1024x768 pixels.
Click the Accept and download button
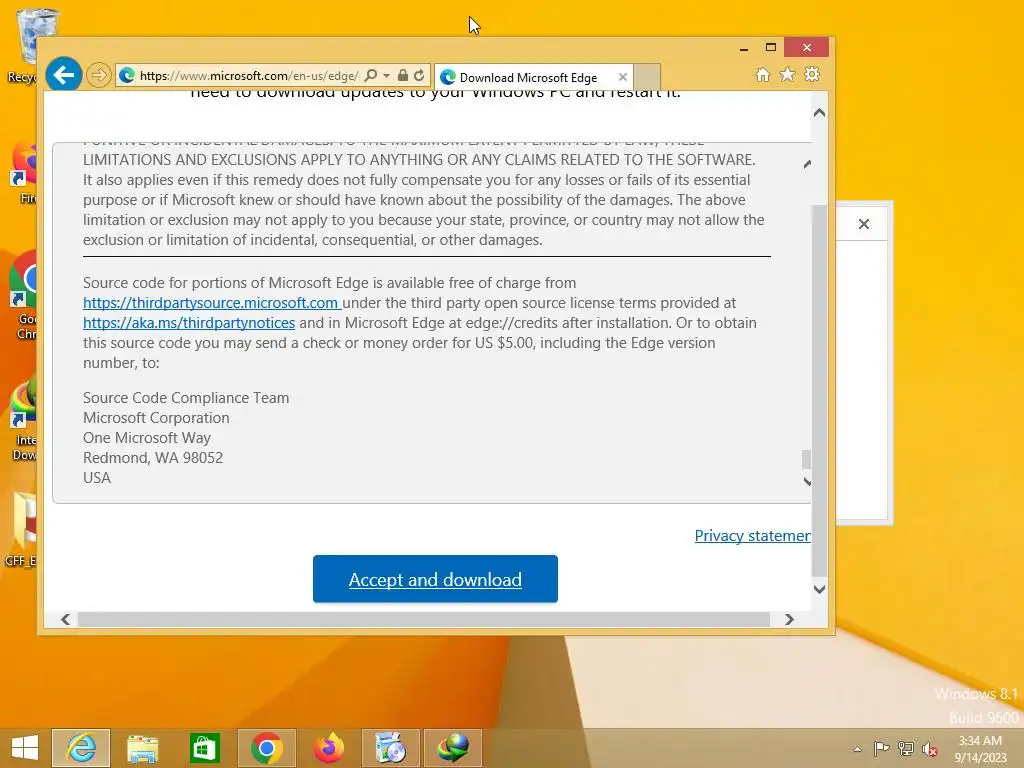click(435, 579)
